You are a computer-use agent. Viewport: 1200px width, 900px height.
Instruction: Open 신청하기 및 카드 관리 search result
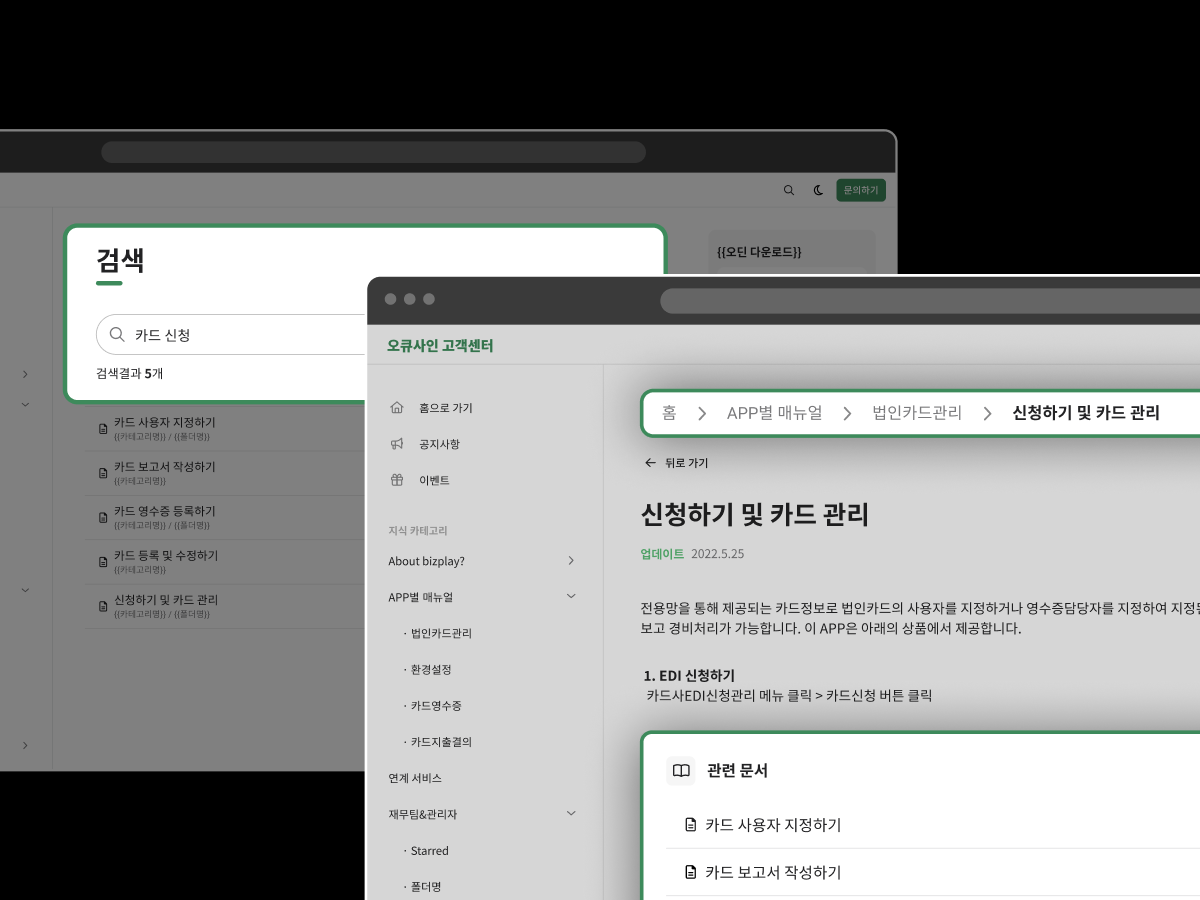[166, 599]
